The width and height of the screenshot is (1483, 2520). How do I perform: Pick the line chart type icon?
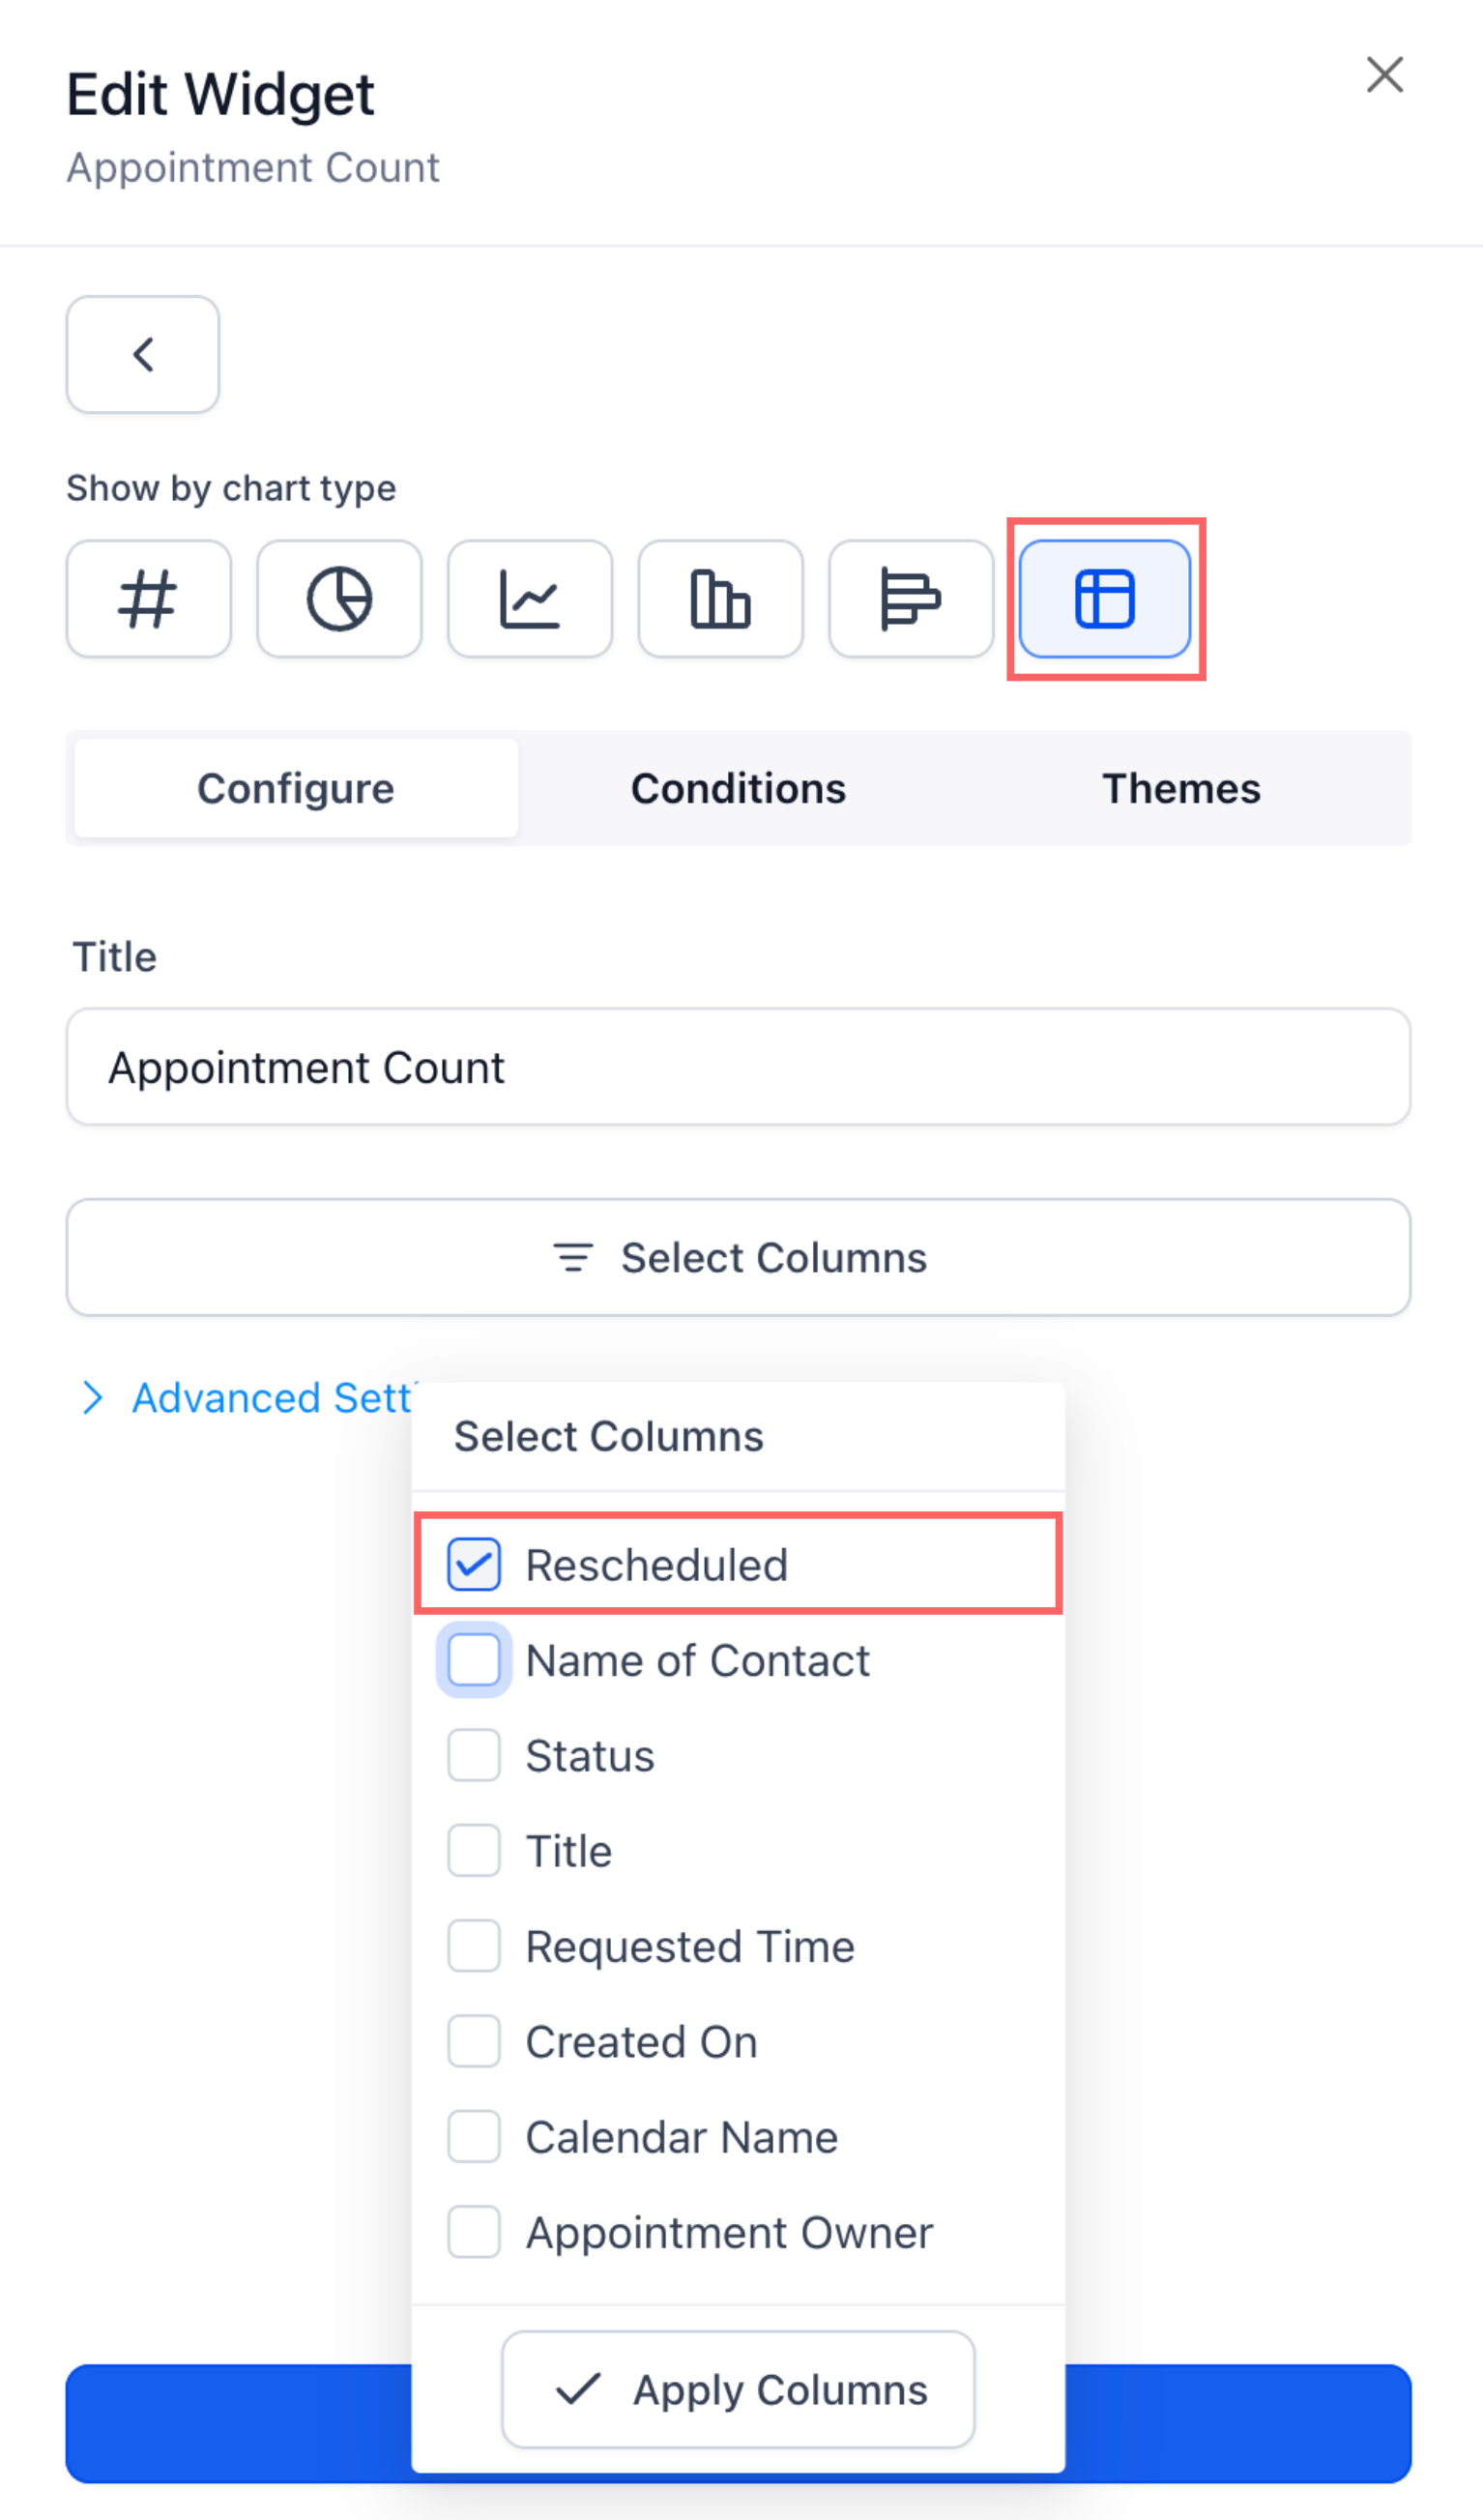(530, 599)
